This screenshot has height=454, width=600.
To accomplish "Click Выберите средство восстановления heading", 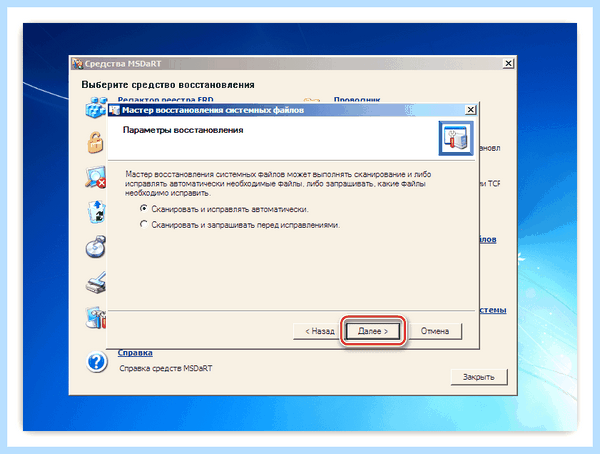I will pos(168,85).
